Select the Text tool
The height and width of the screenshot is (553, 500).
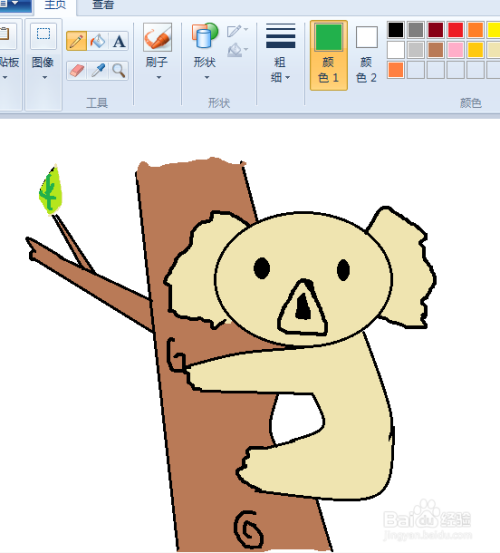coord(119,41)
